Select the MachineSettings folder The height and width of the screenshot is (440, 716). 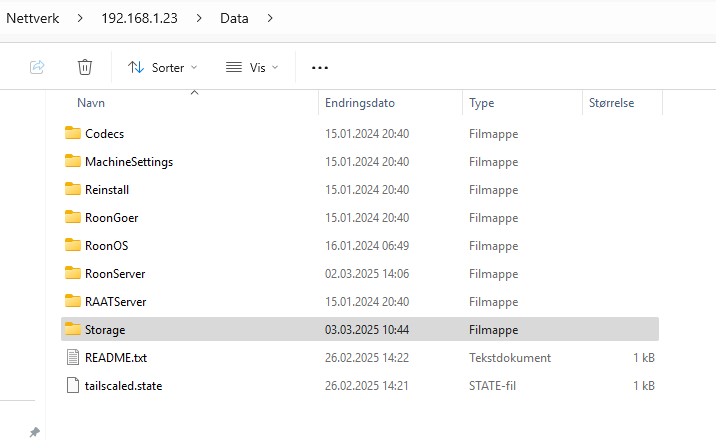point(129,162)
